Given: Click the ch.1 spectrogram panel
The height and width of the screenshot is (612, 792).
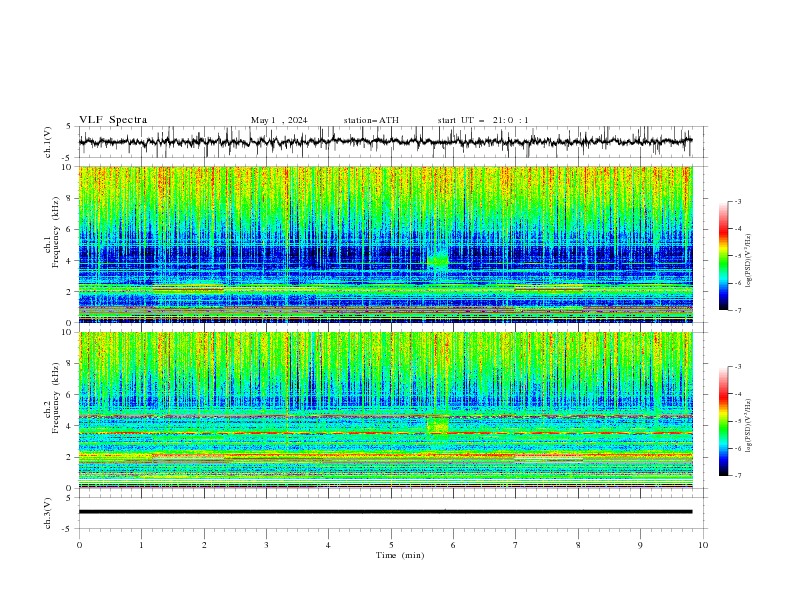Looking at the screenshot, I should 385,244.
